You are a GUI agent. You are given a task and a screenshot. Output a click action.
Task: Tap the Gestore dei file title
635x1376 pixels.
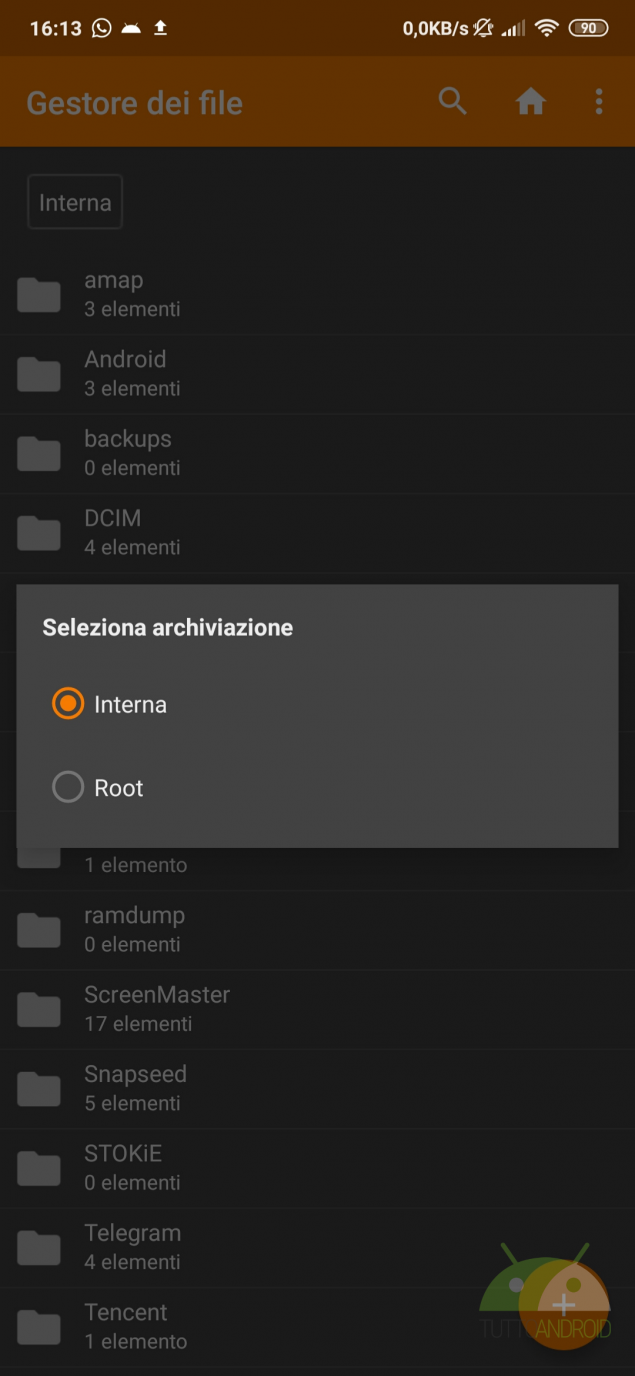coord(134,103)
